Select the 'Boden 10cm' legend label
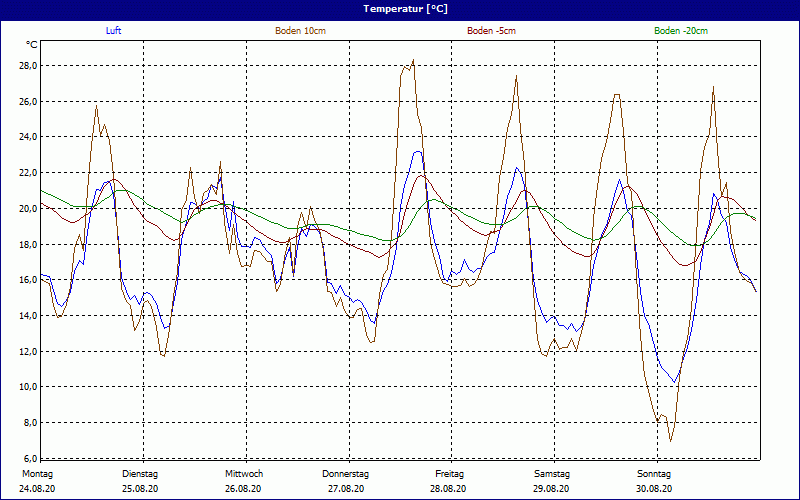Screen dimensions: 800x500 point(301,31)
